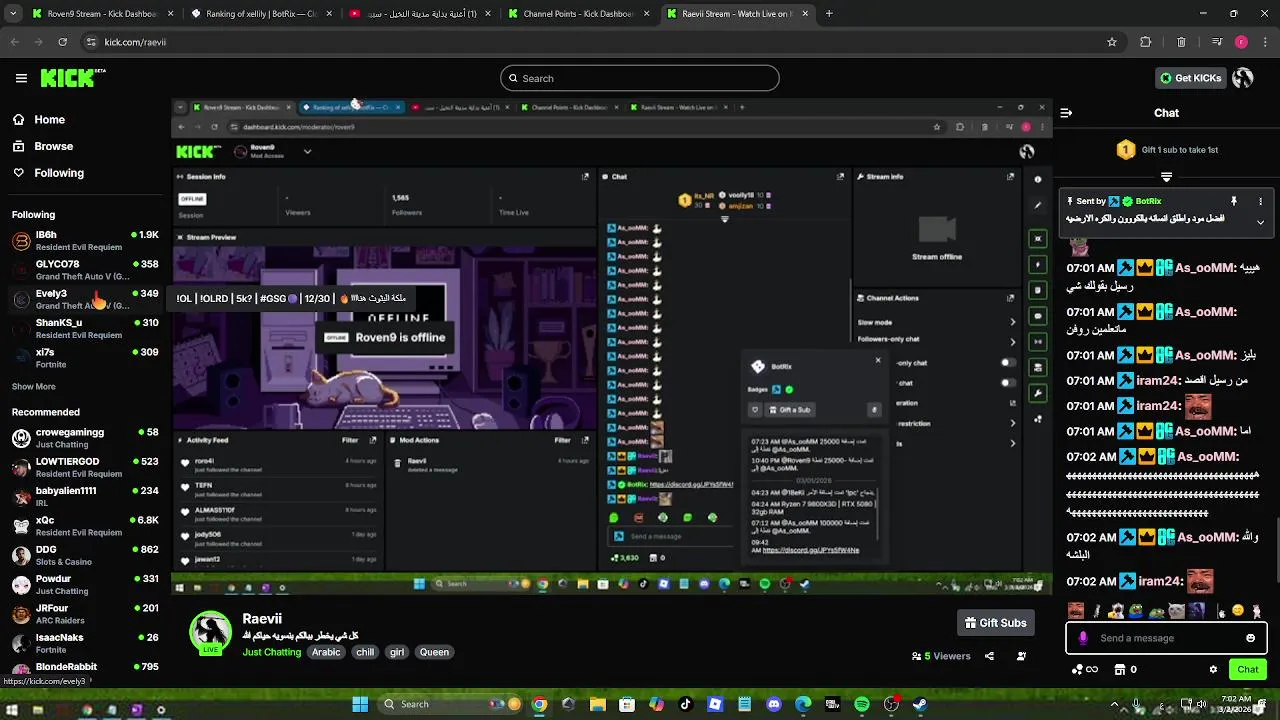Select the Queen tag
The width and height of the screenshot is (1280, 720).
(x=434, y=652)
